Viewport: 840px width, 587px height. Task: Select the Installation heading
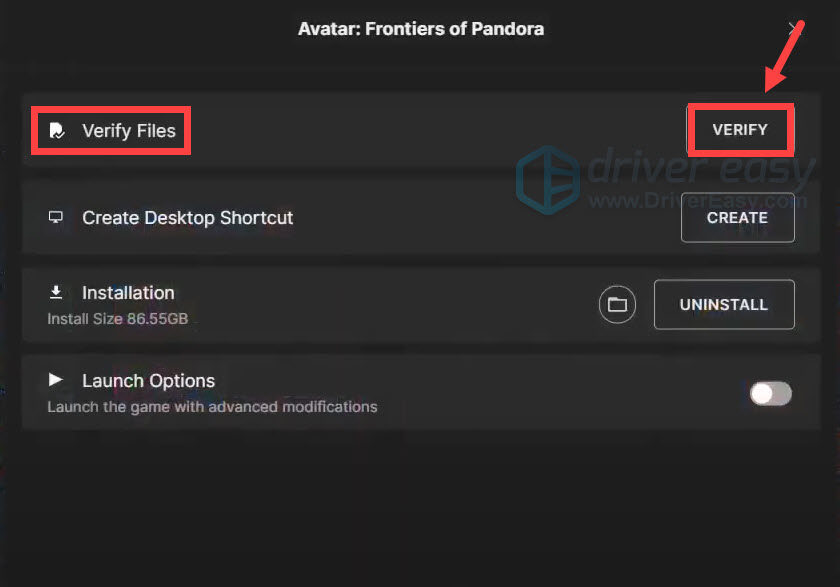[x=128, y=293]
